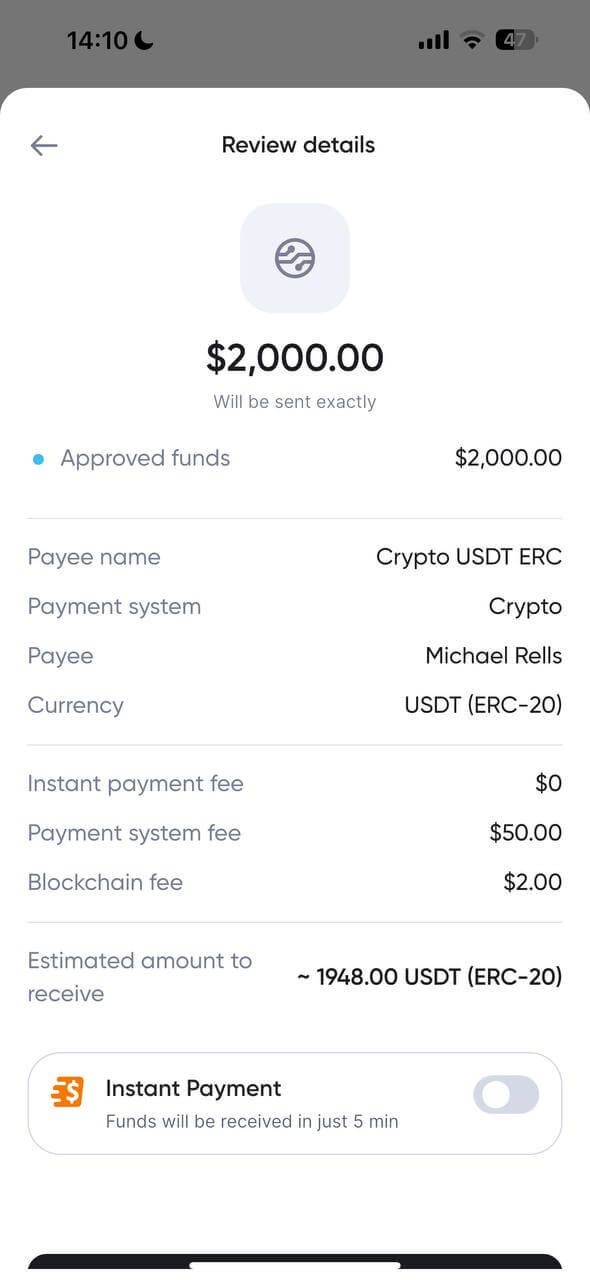Expand the Payment system Crypto entry
Image resolution: width=590 pixels, height=1280 pixels.
click(295, 606)
